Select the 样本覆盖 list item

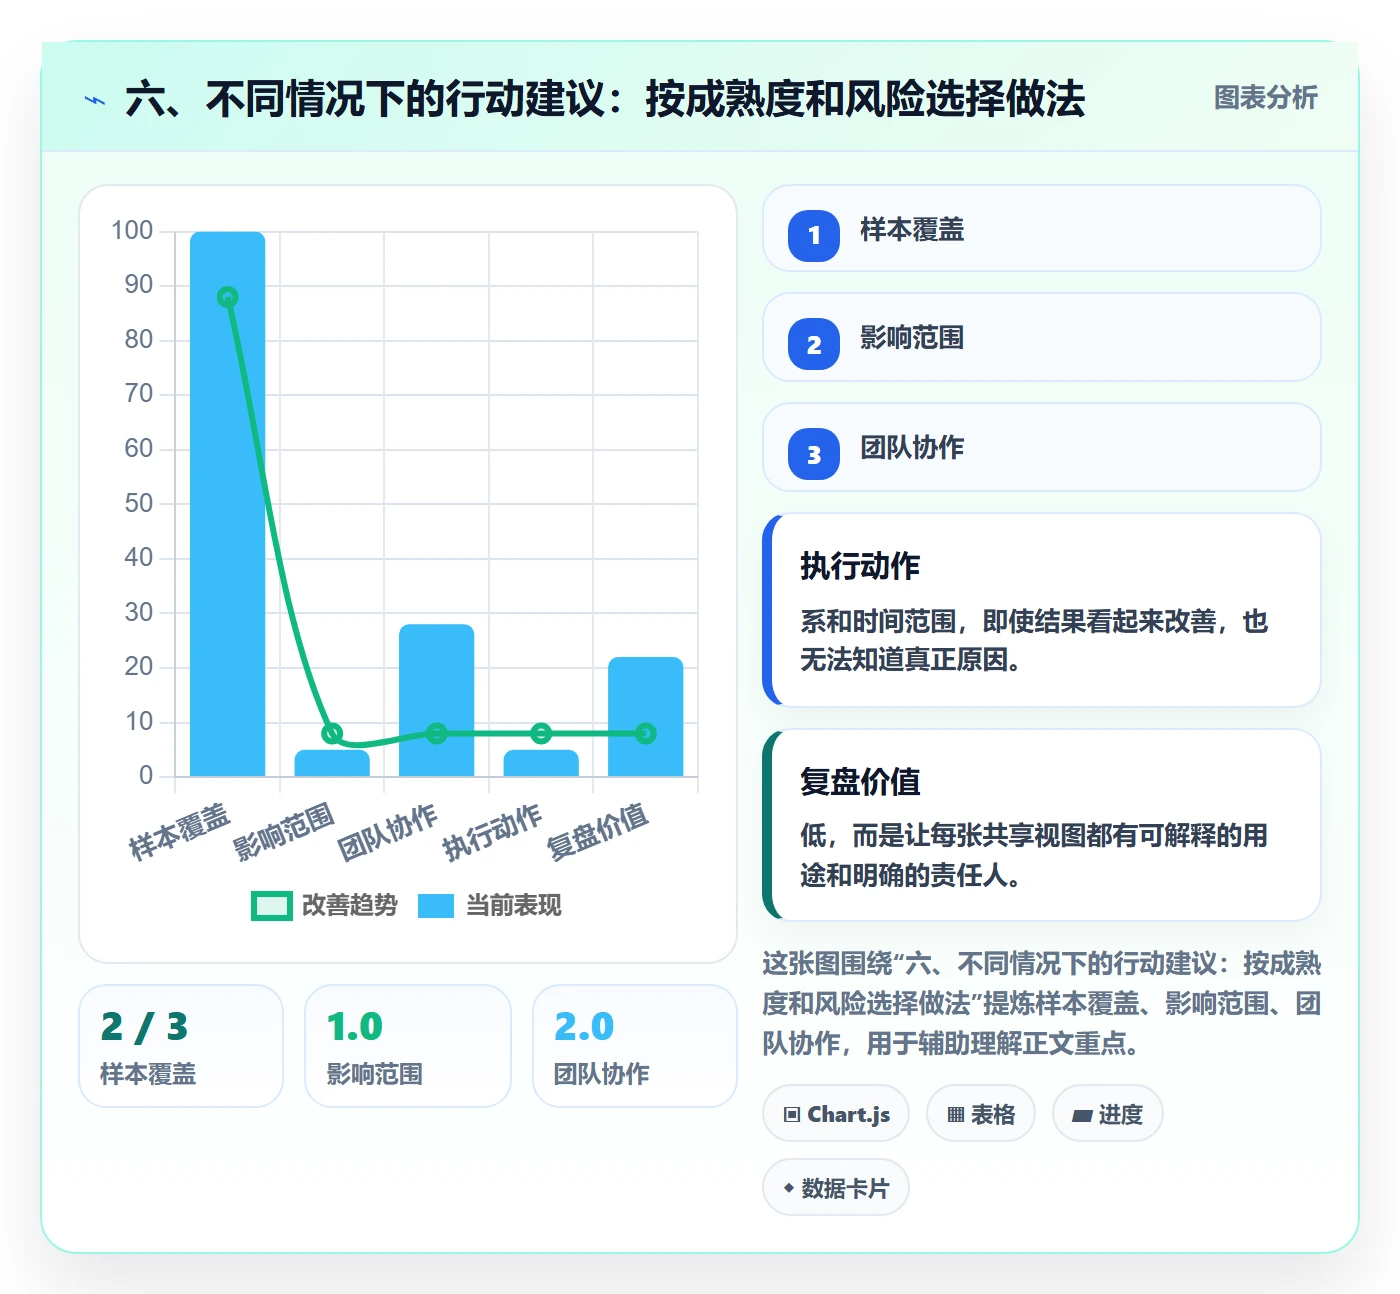[x=1041, y=229]
